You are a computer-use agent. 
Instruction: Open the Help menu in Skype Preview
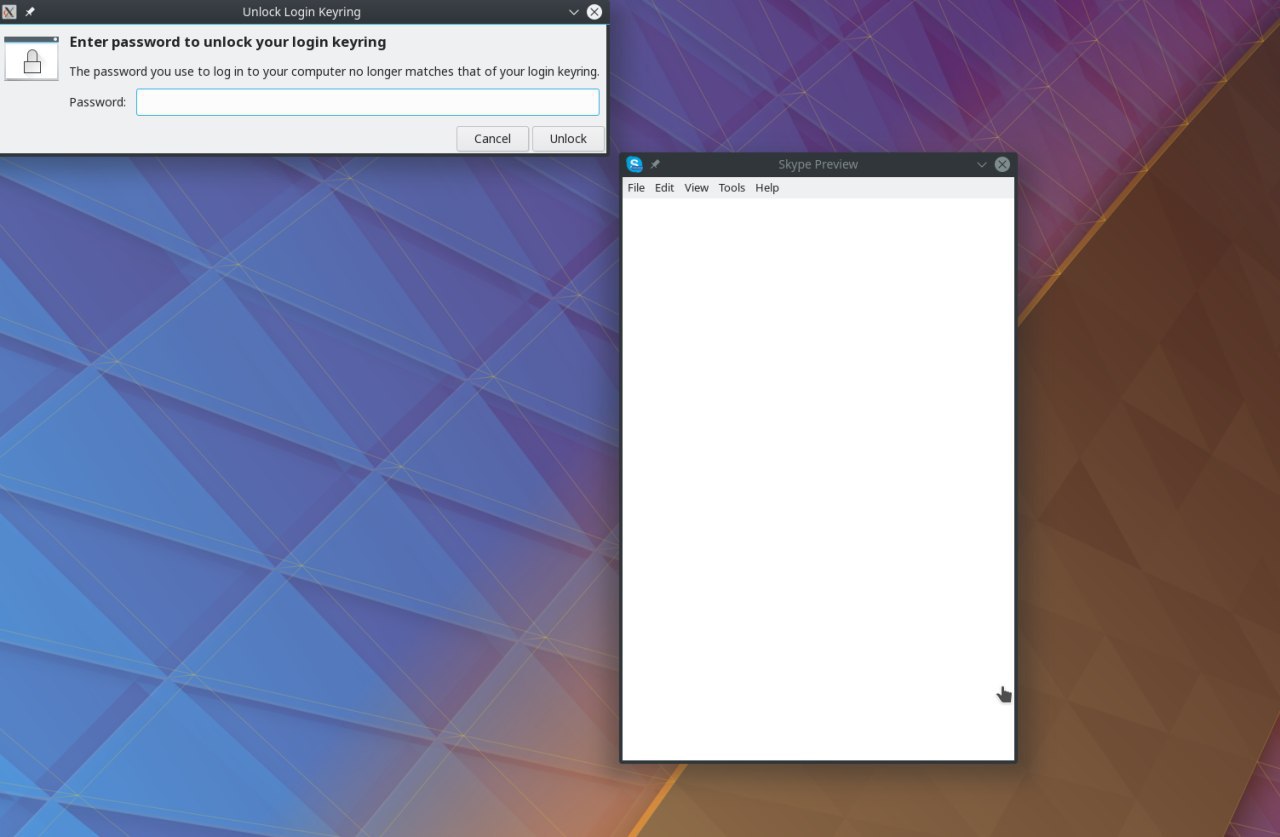point(767,188)
